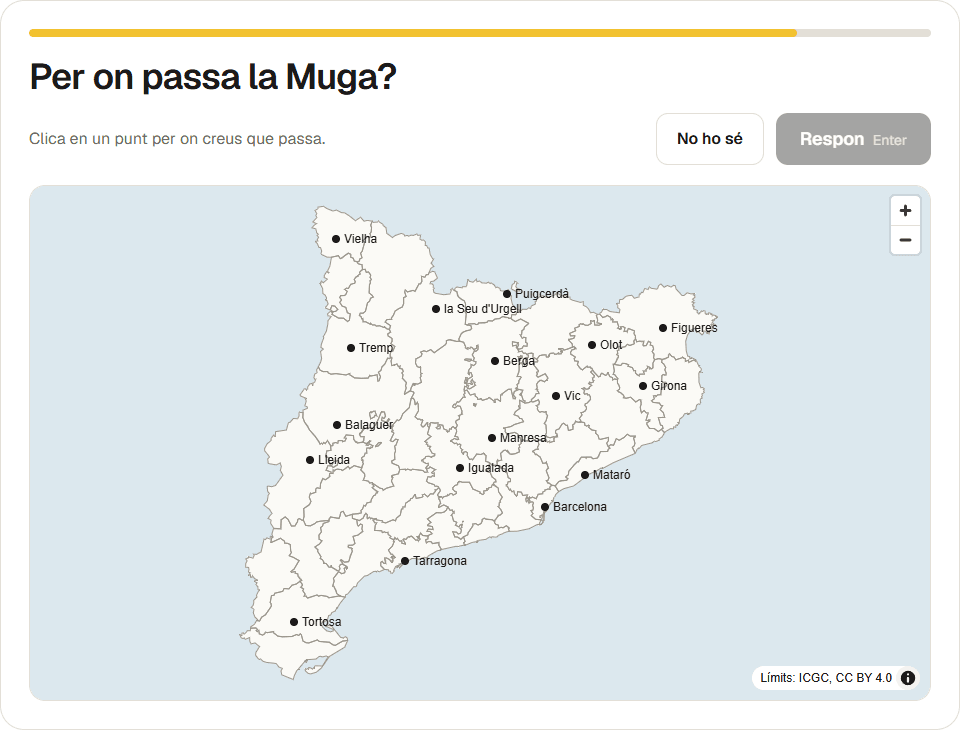Click the Figueres city dot

pos(662,328)
